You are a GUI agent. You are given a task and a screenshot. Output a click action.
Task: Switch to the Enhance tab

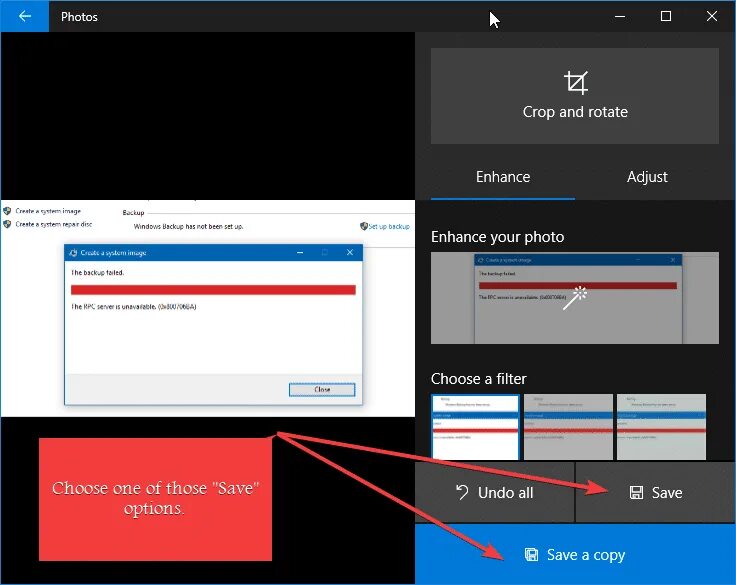tap(503, 177)
